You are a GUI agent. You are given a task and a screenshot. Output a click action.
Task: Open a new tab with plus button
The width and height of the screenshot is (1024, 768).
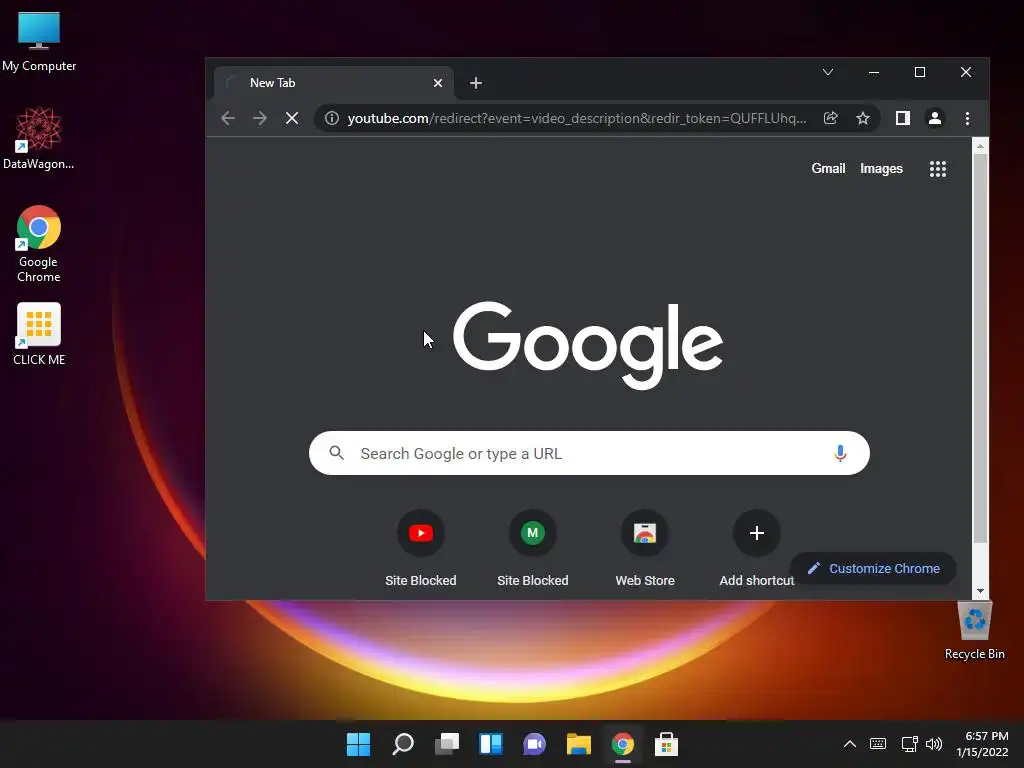pyautogui.click(x=476, y=83)
